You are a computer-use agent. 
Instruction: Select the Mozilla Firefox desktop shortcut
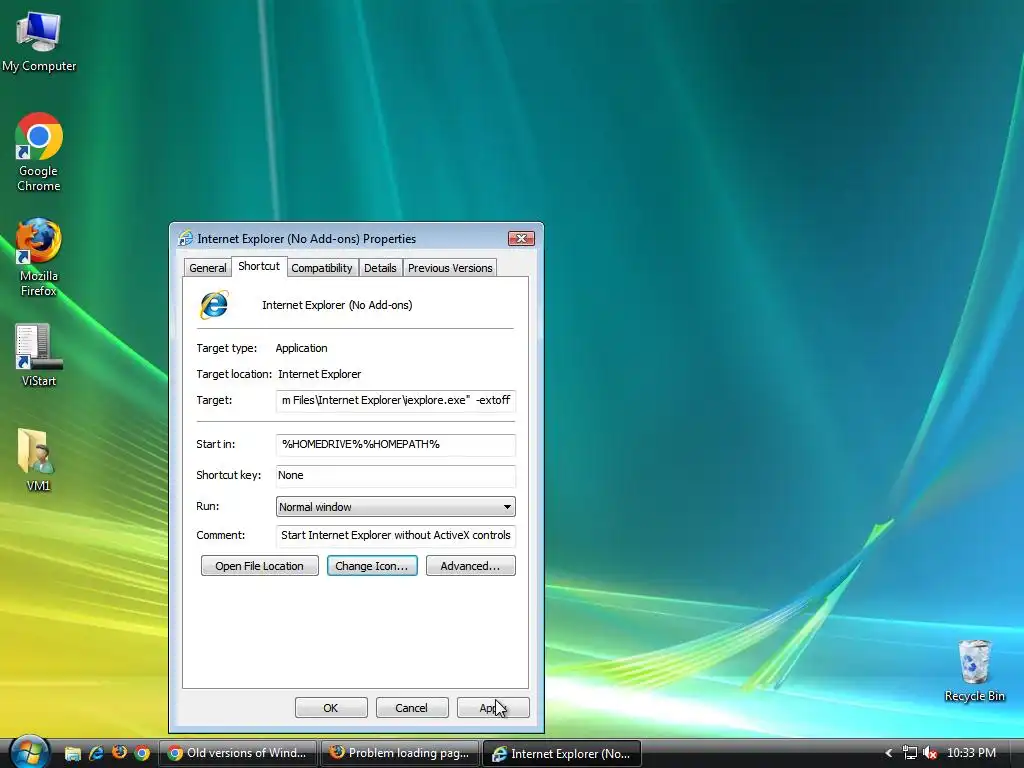tap(39, 257)
